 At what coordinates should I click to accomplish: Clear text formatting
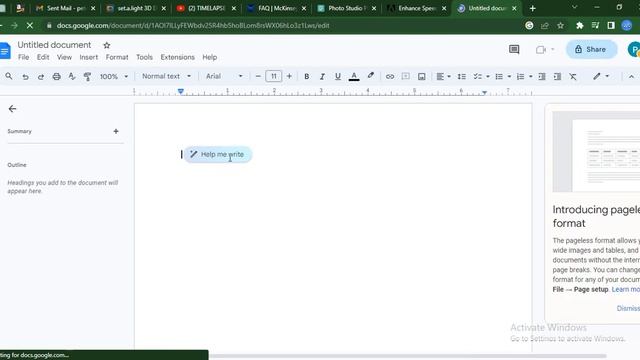(x=573, y=76)
